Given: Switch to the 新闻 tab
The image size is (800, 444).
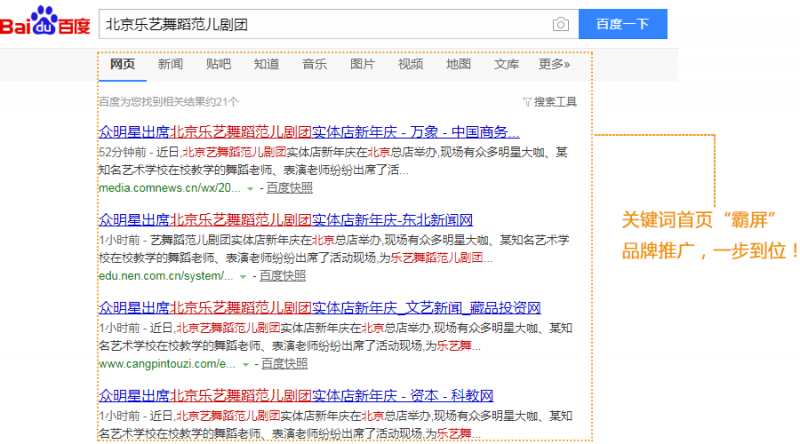Looking at the screenshot, I should [170, 65].
